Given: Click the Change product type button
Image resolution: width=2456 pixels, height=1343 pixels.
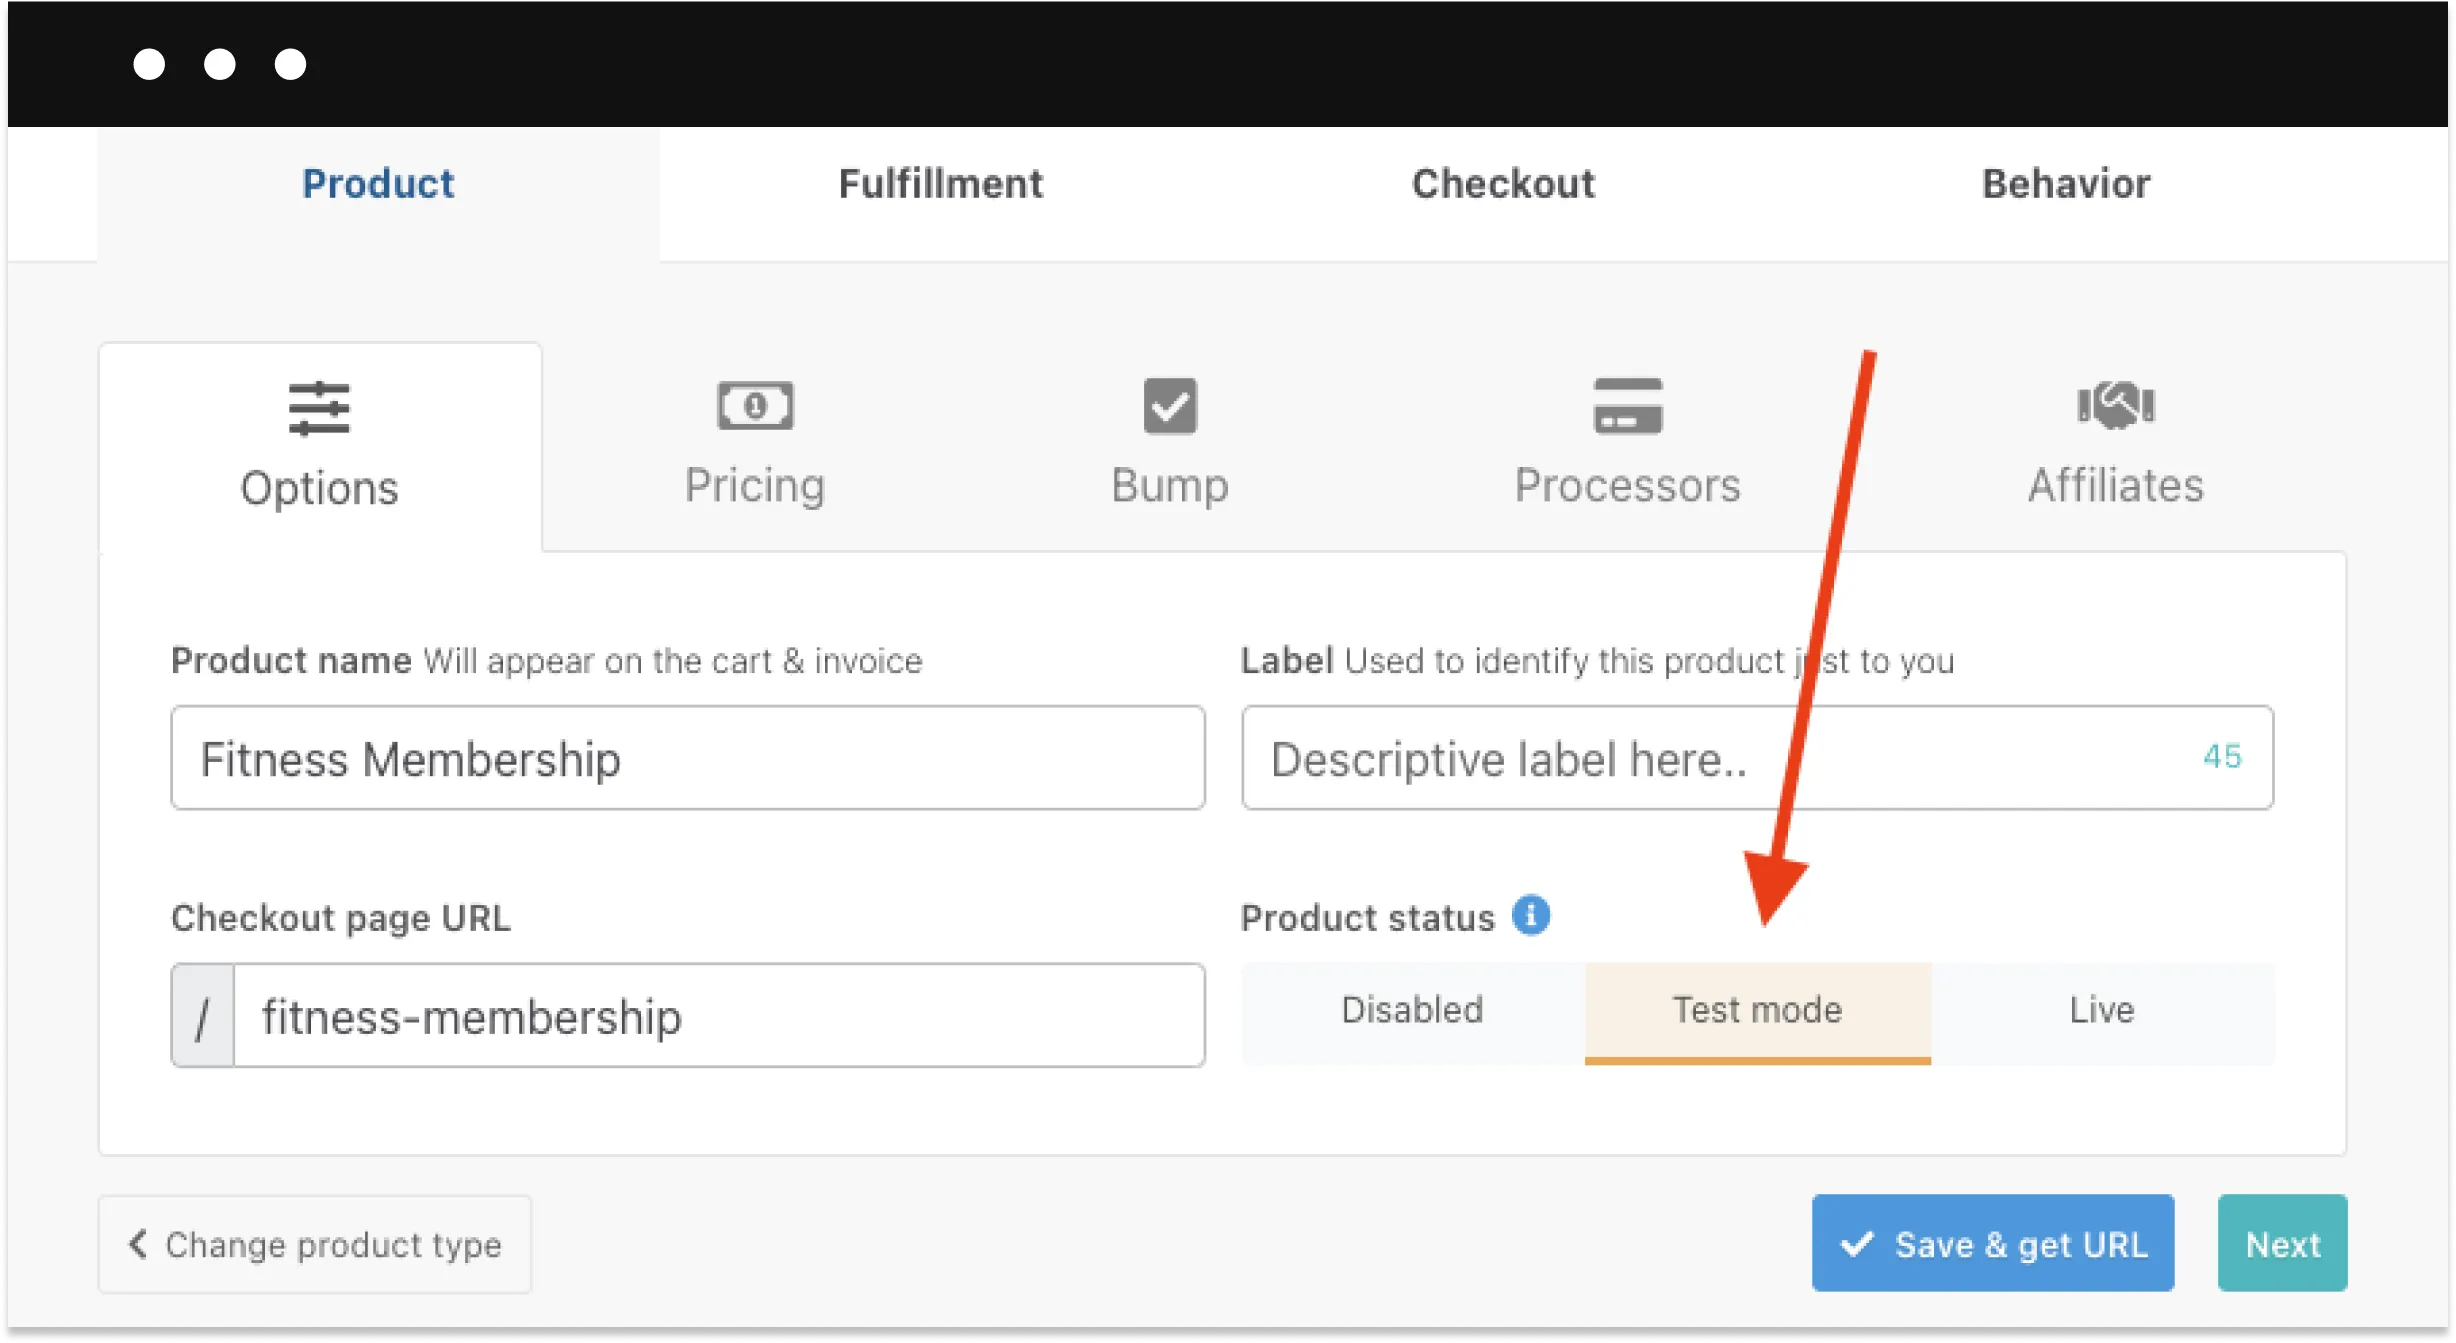Looking at the screenshot, I should [315, 1245].
